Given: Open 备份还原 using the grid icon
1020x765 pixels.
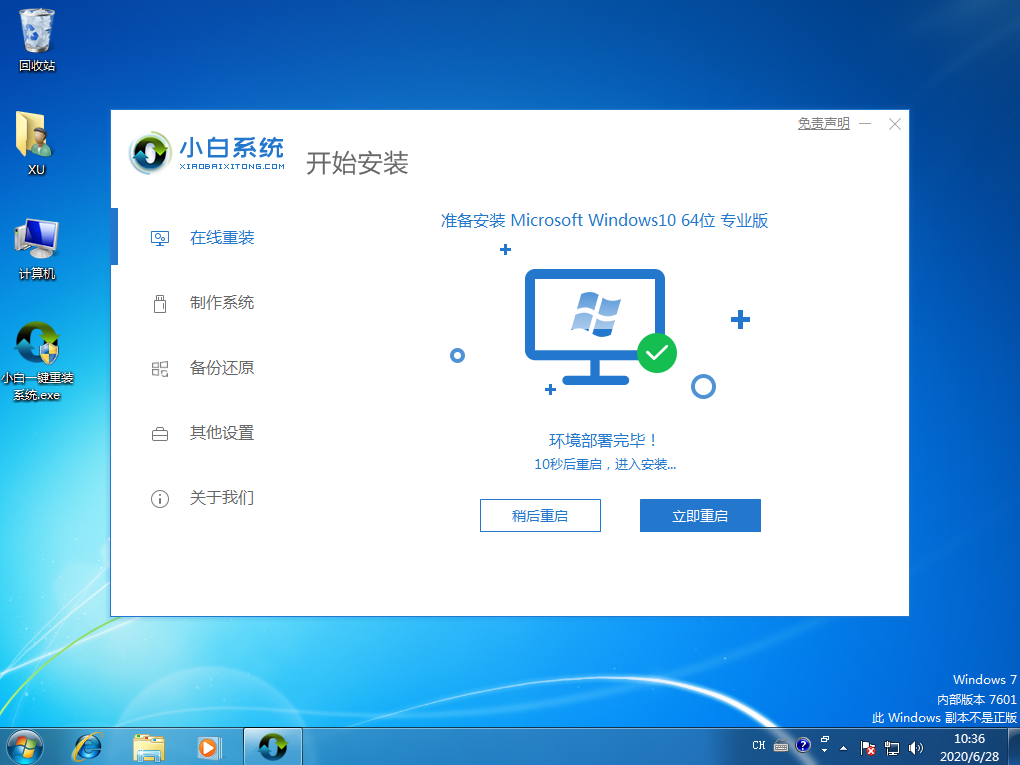Looking at the screenshot, I should [160, 368].
